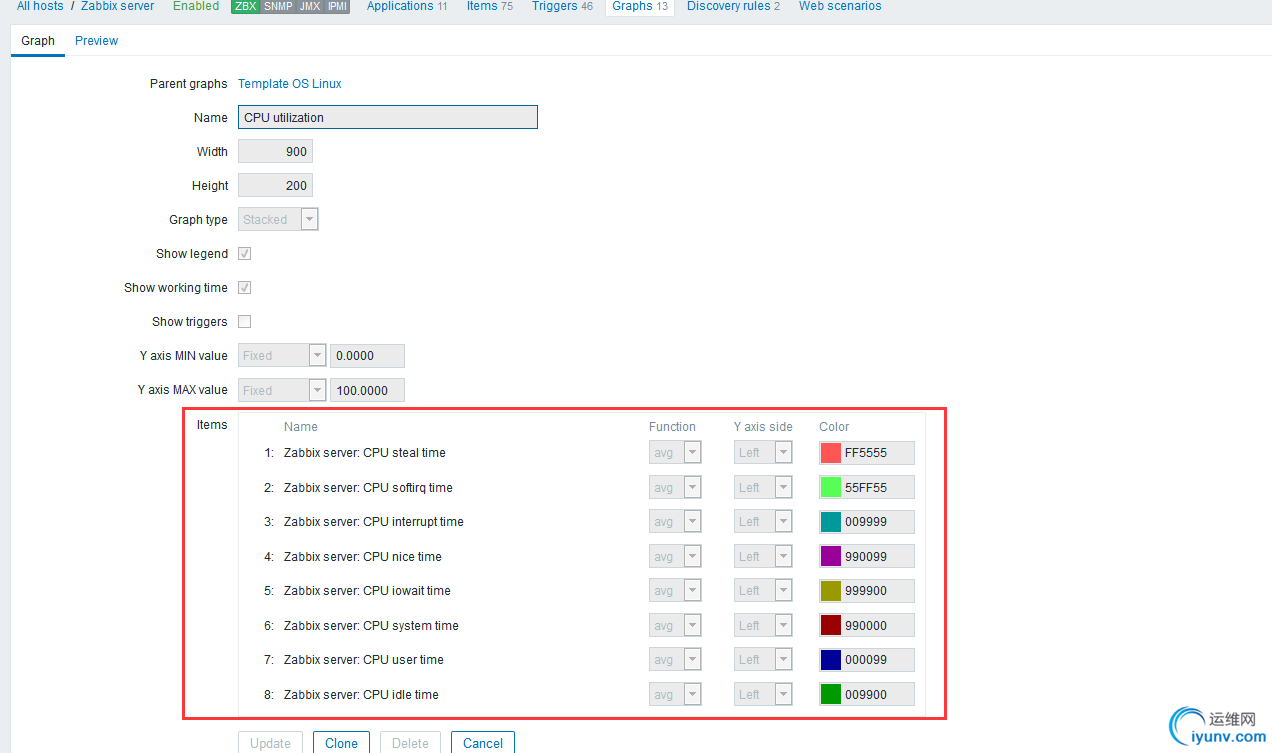Click the Name field containing CPU utilization
The width and height of the screenshot is (1272, 753).
pos(388,117)
